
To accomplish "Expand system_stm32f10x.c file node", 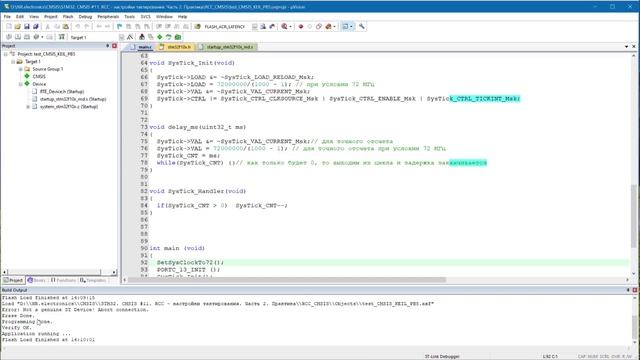I will (x=28, y=107).
